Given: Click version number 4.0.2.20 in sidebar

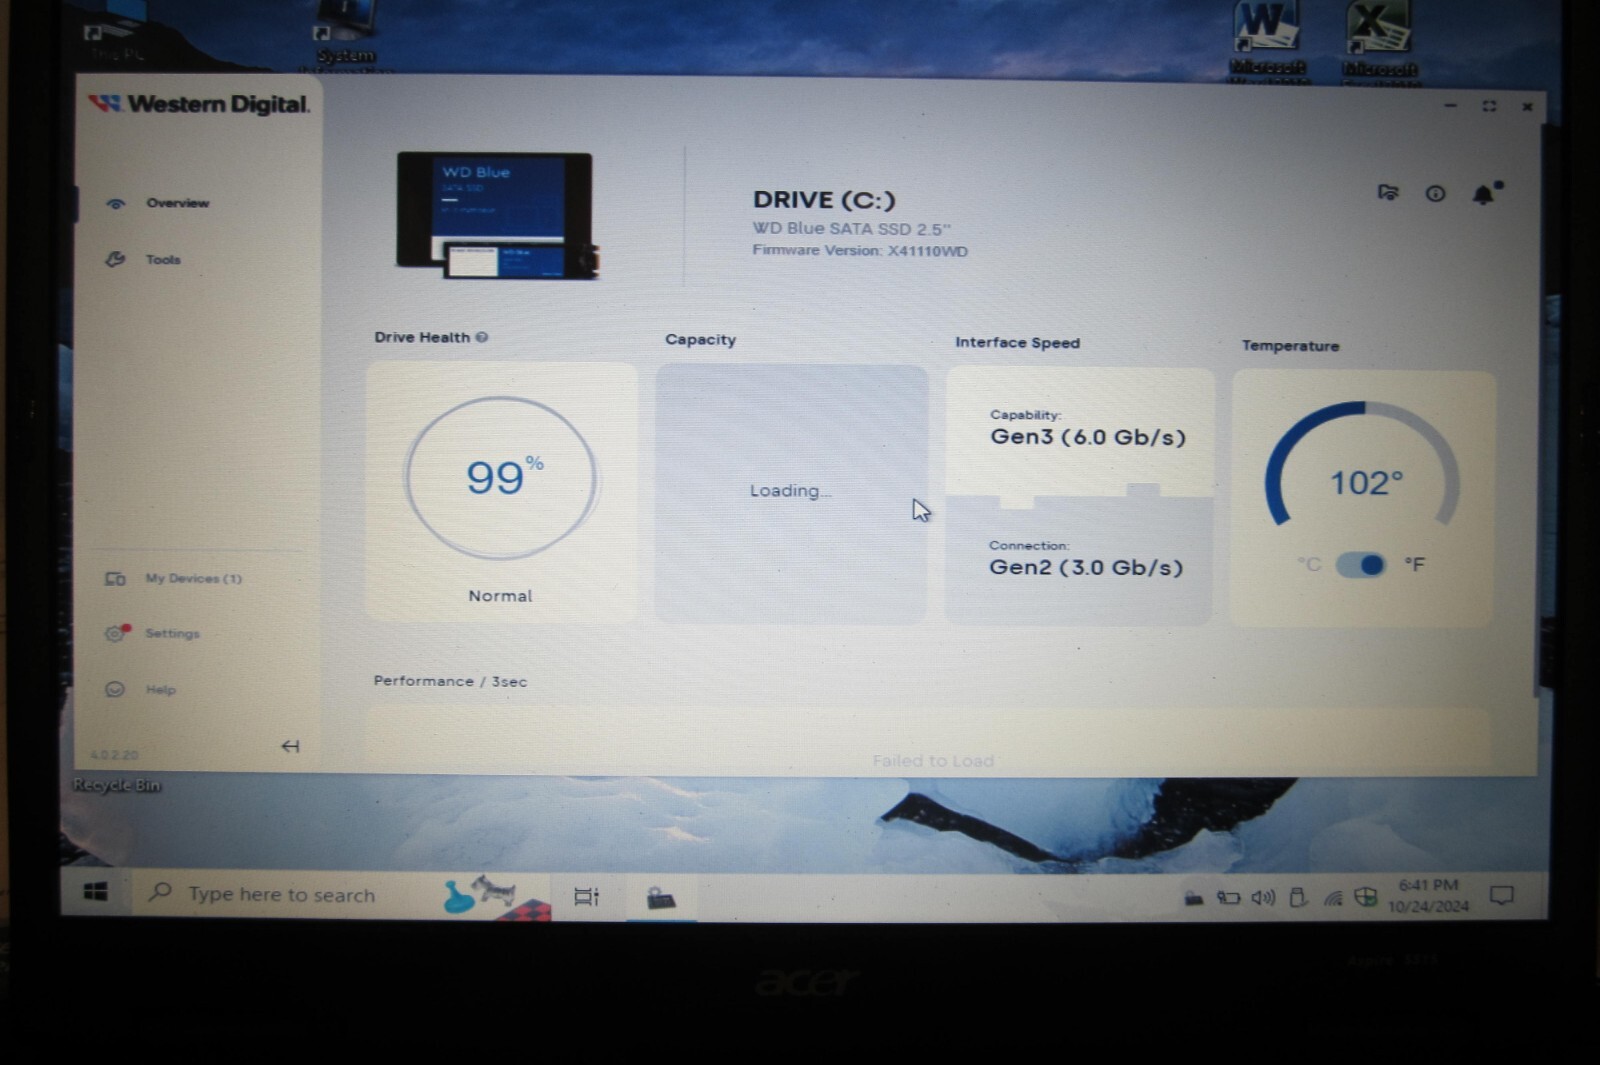Looking at the screenshot, I should 114,755.
